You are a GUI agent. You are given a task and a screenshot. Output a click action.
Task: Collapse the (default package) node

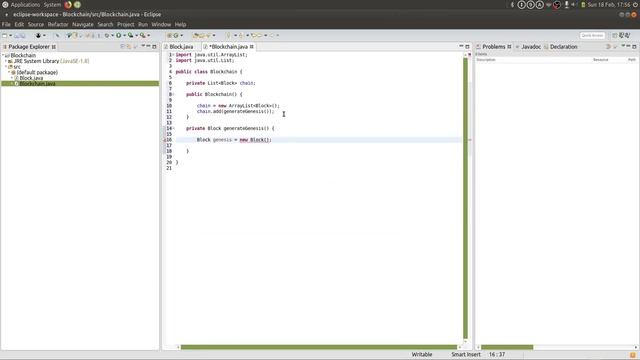point(9,72)
